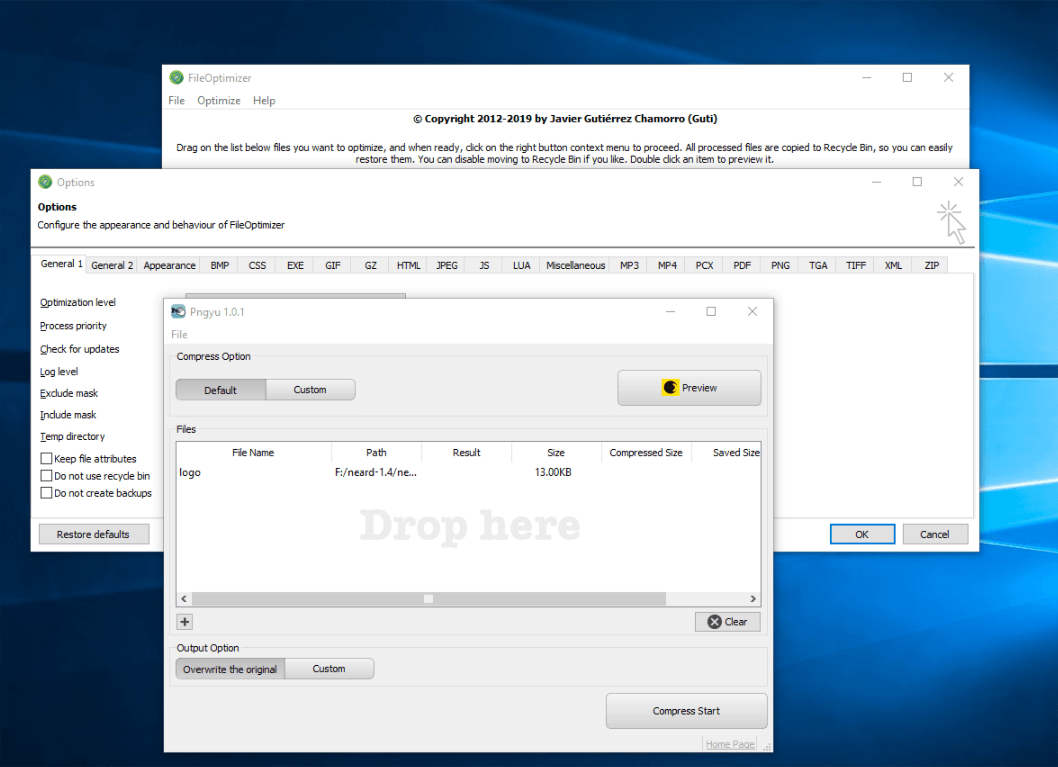Image resolution: width=1058 pixels, height=767 pixels.
Task: Check Do not create backups
Action: click(x=96, y=493)
